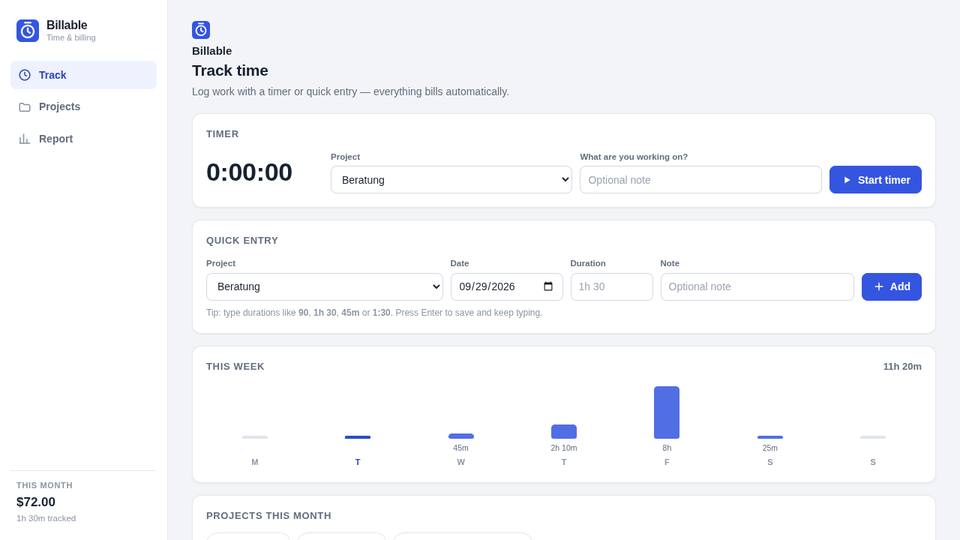Viewport: 960px width, 540px height.
Task: Start the timer
Action: [x=875, y=180]
